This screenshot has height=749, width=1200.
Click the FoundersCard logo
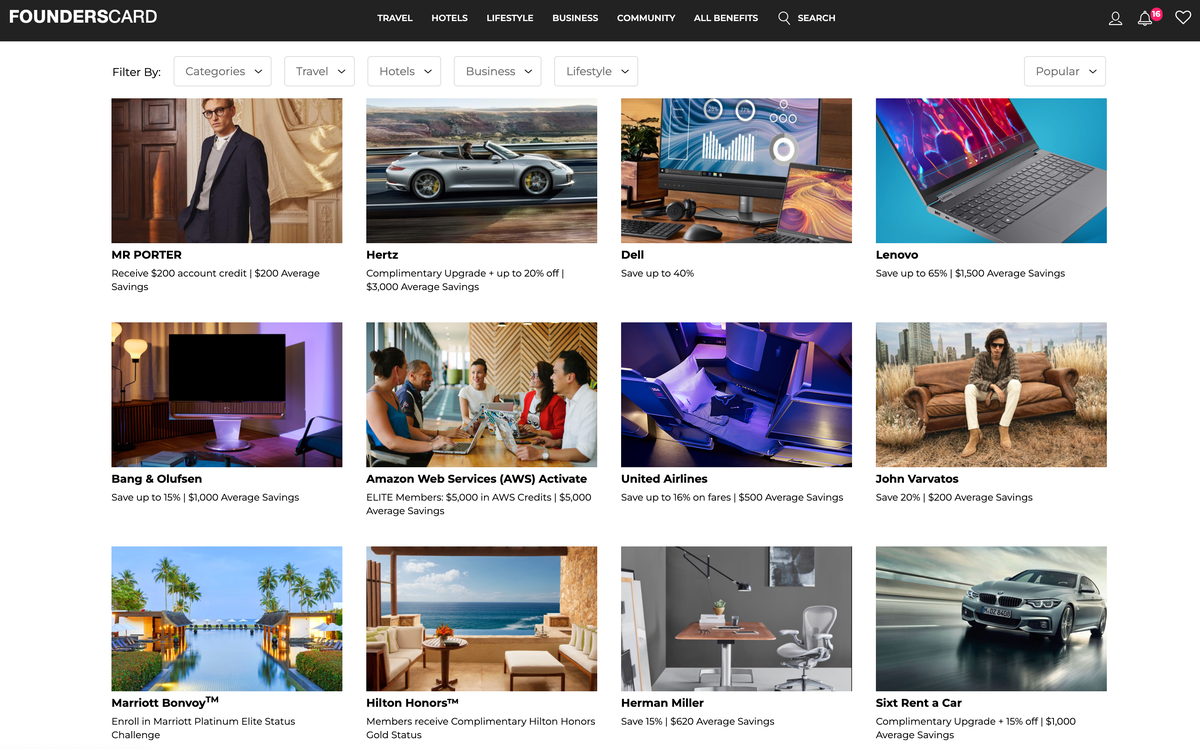83,17
